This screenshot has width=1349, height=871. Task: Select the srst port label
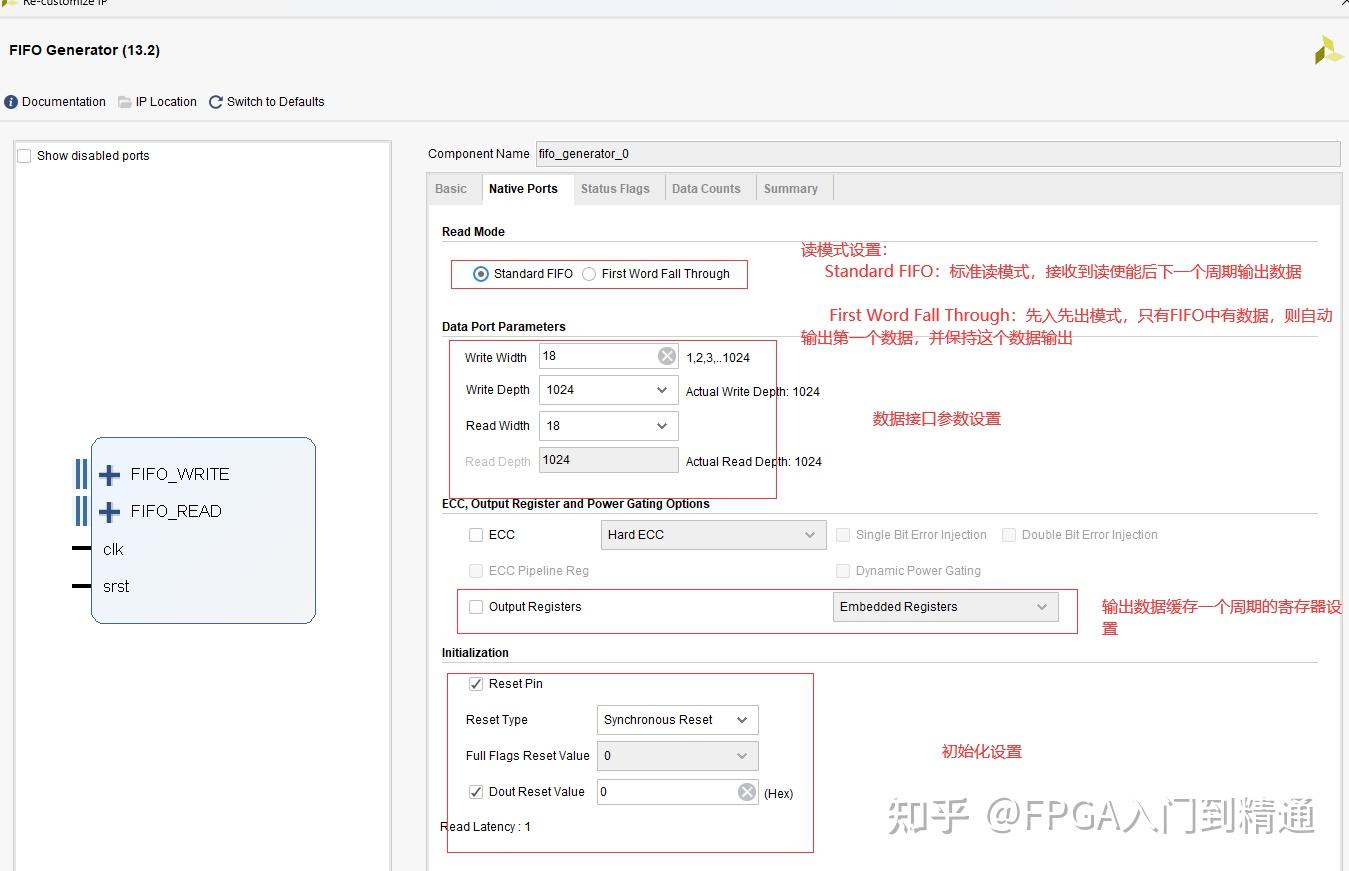[x=116, y=587]
